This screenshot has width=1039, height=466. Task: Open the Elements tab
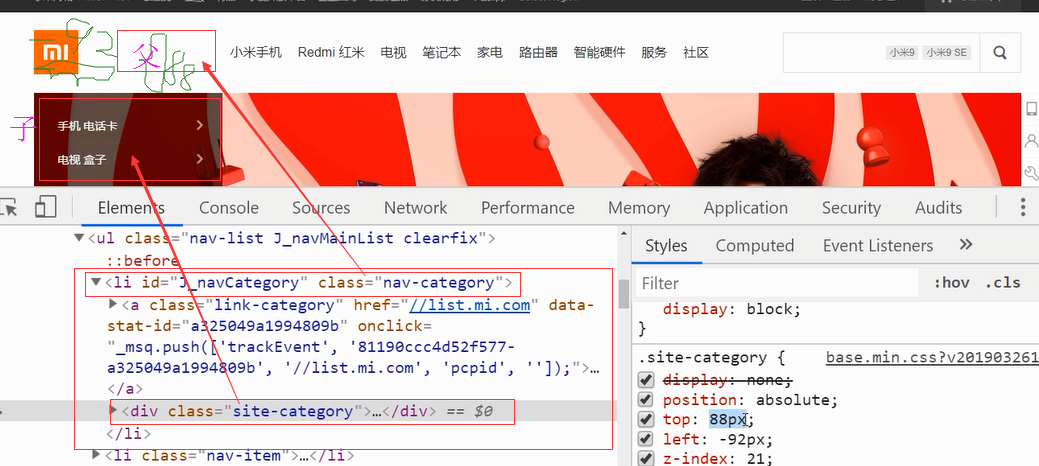coord(131,207)
